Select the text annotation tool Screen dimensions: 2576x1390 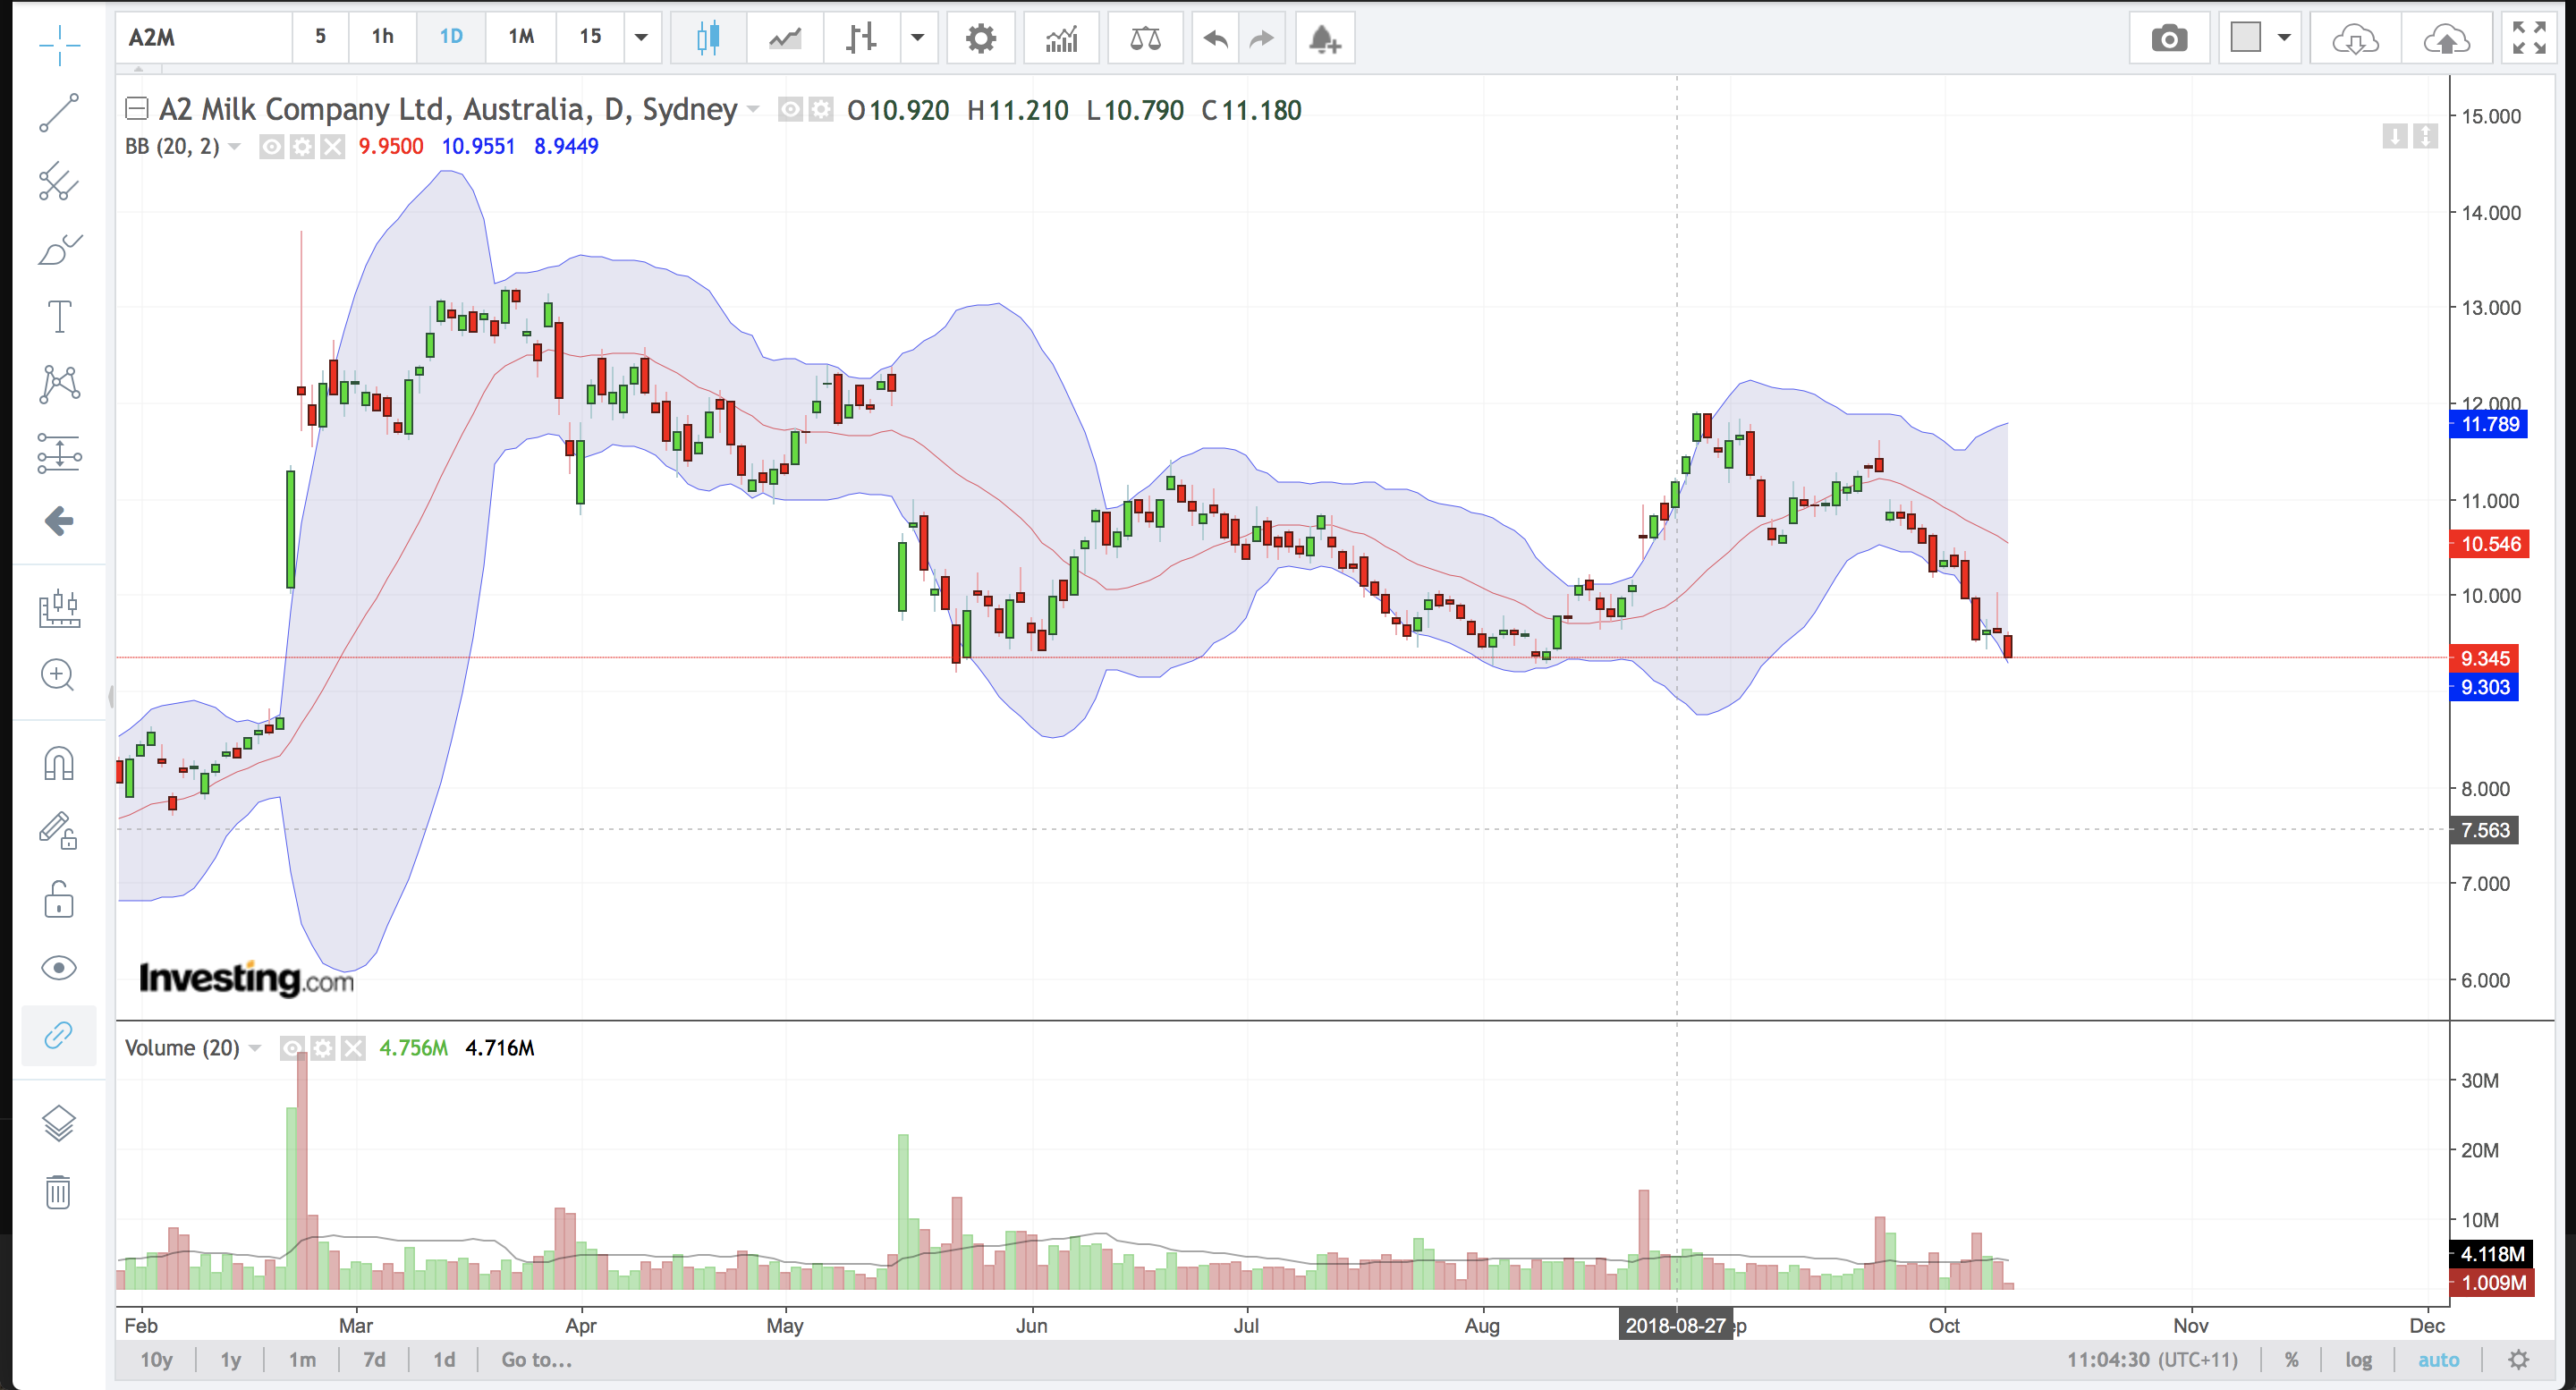click(59, 317)
